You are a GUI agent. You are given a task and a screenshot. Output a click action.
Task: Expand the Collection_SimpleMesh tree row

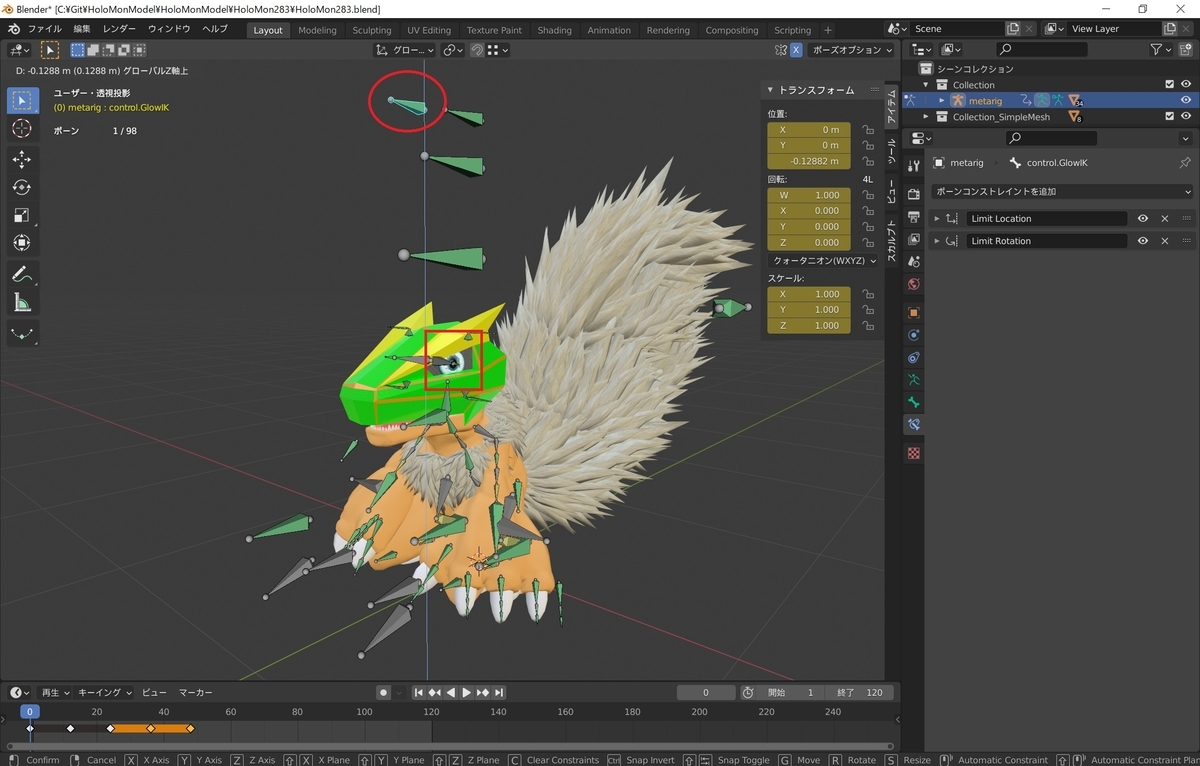coord(926,117)
